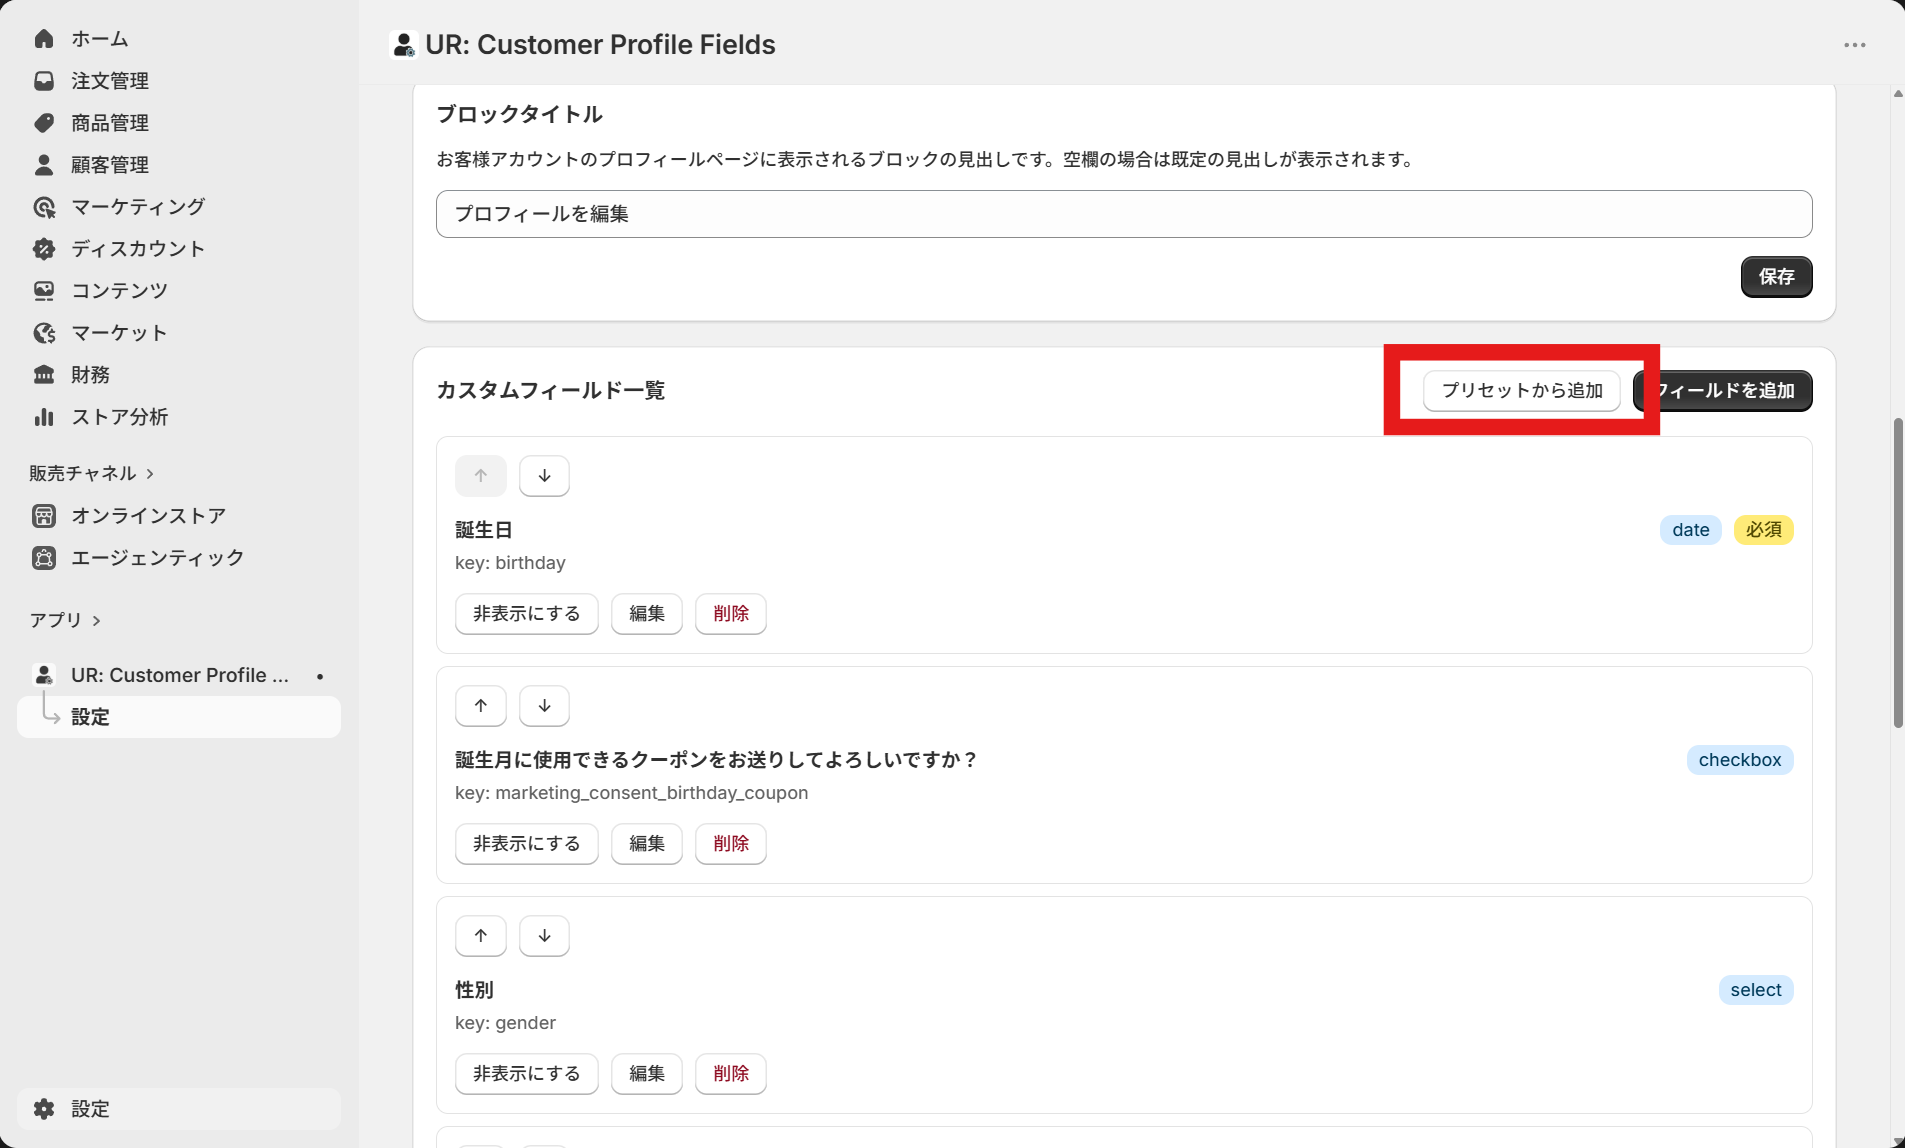Click the カスタムフィールド一覧 heading

551,391
